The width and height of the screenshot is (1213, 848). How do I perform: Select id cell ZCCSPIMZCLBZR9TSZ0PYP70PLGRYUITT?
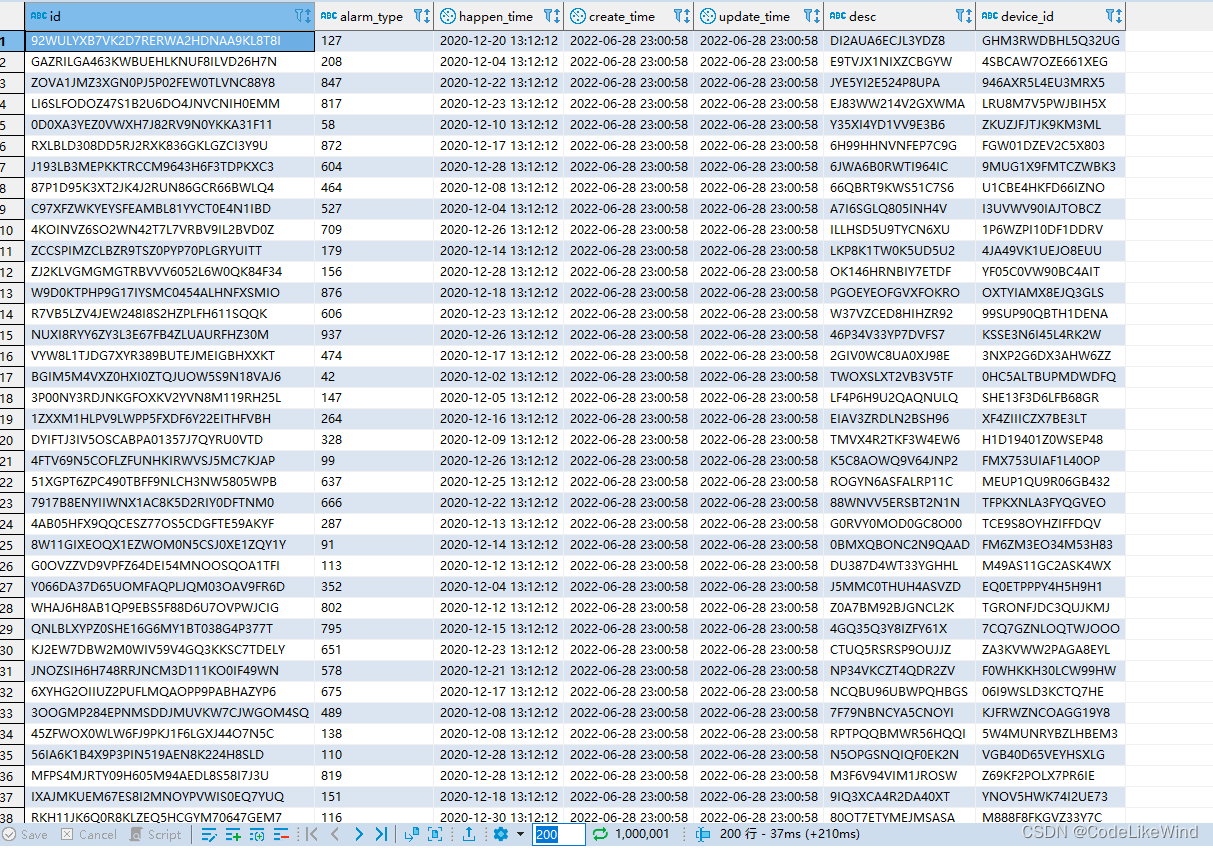(x=169, y=251)
